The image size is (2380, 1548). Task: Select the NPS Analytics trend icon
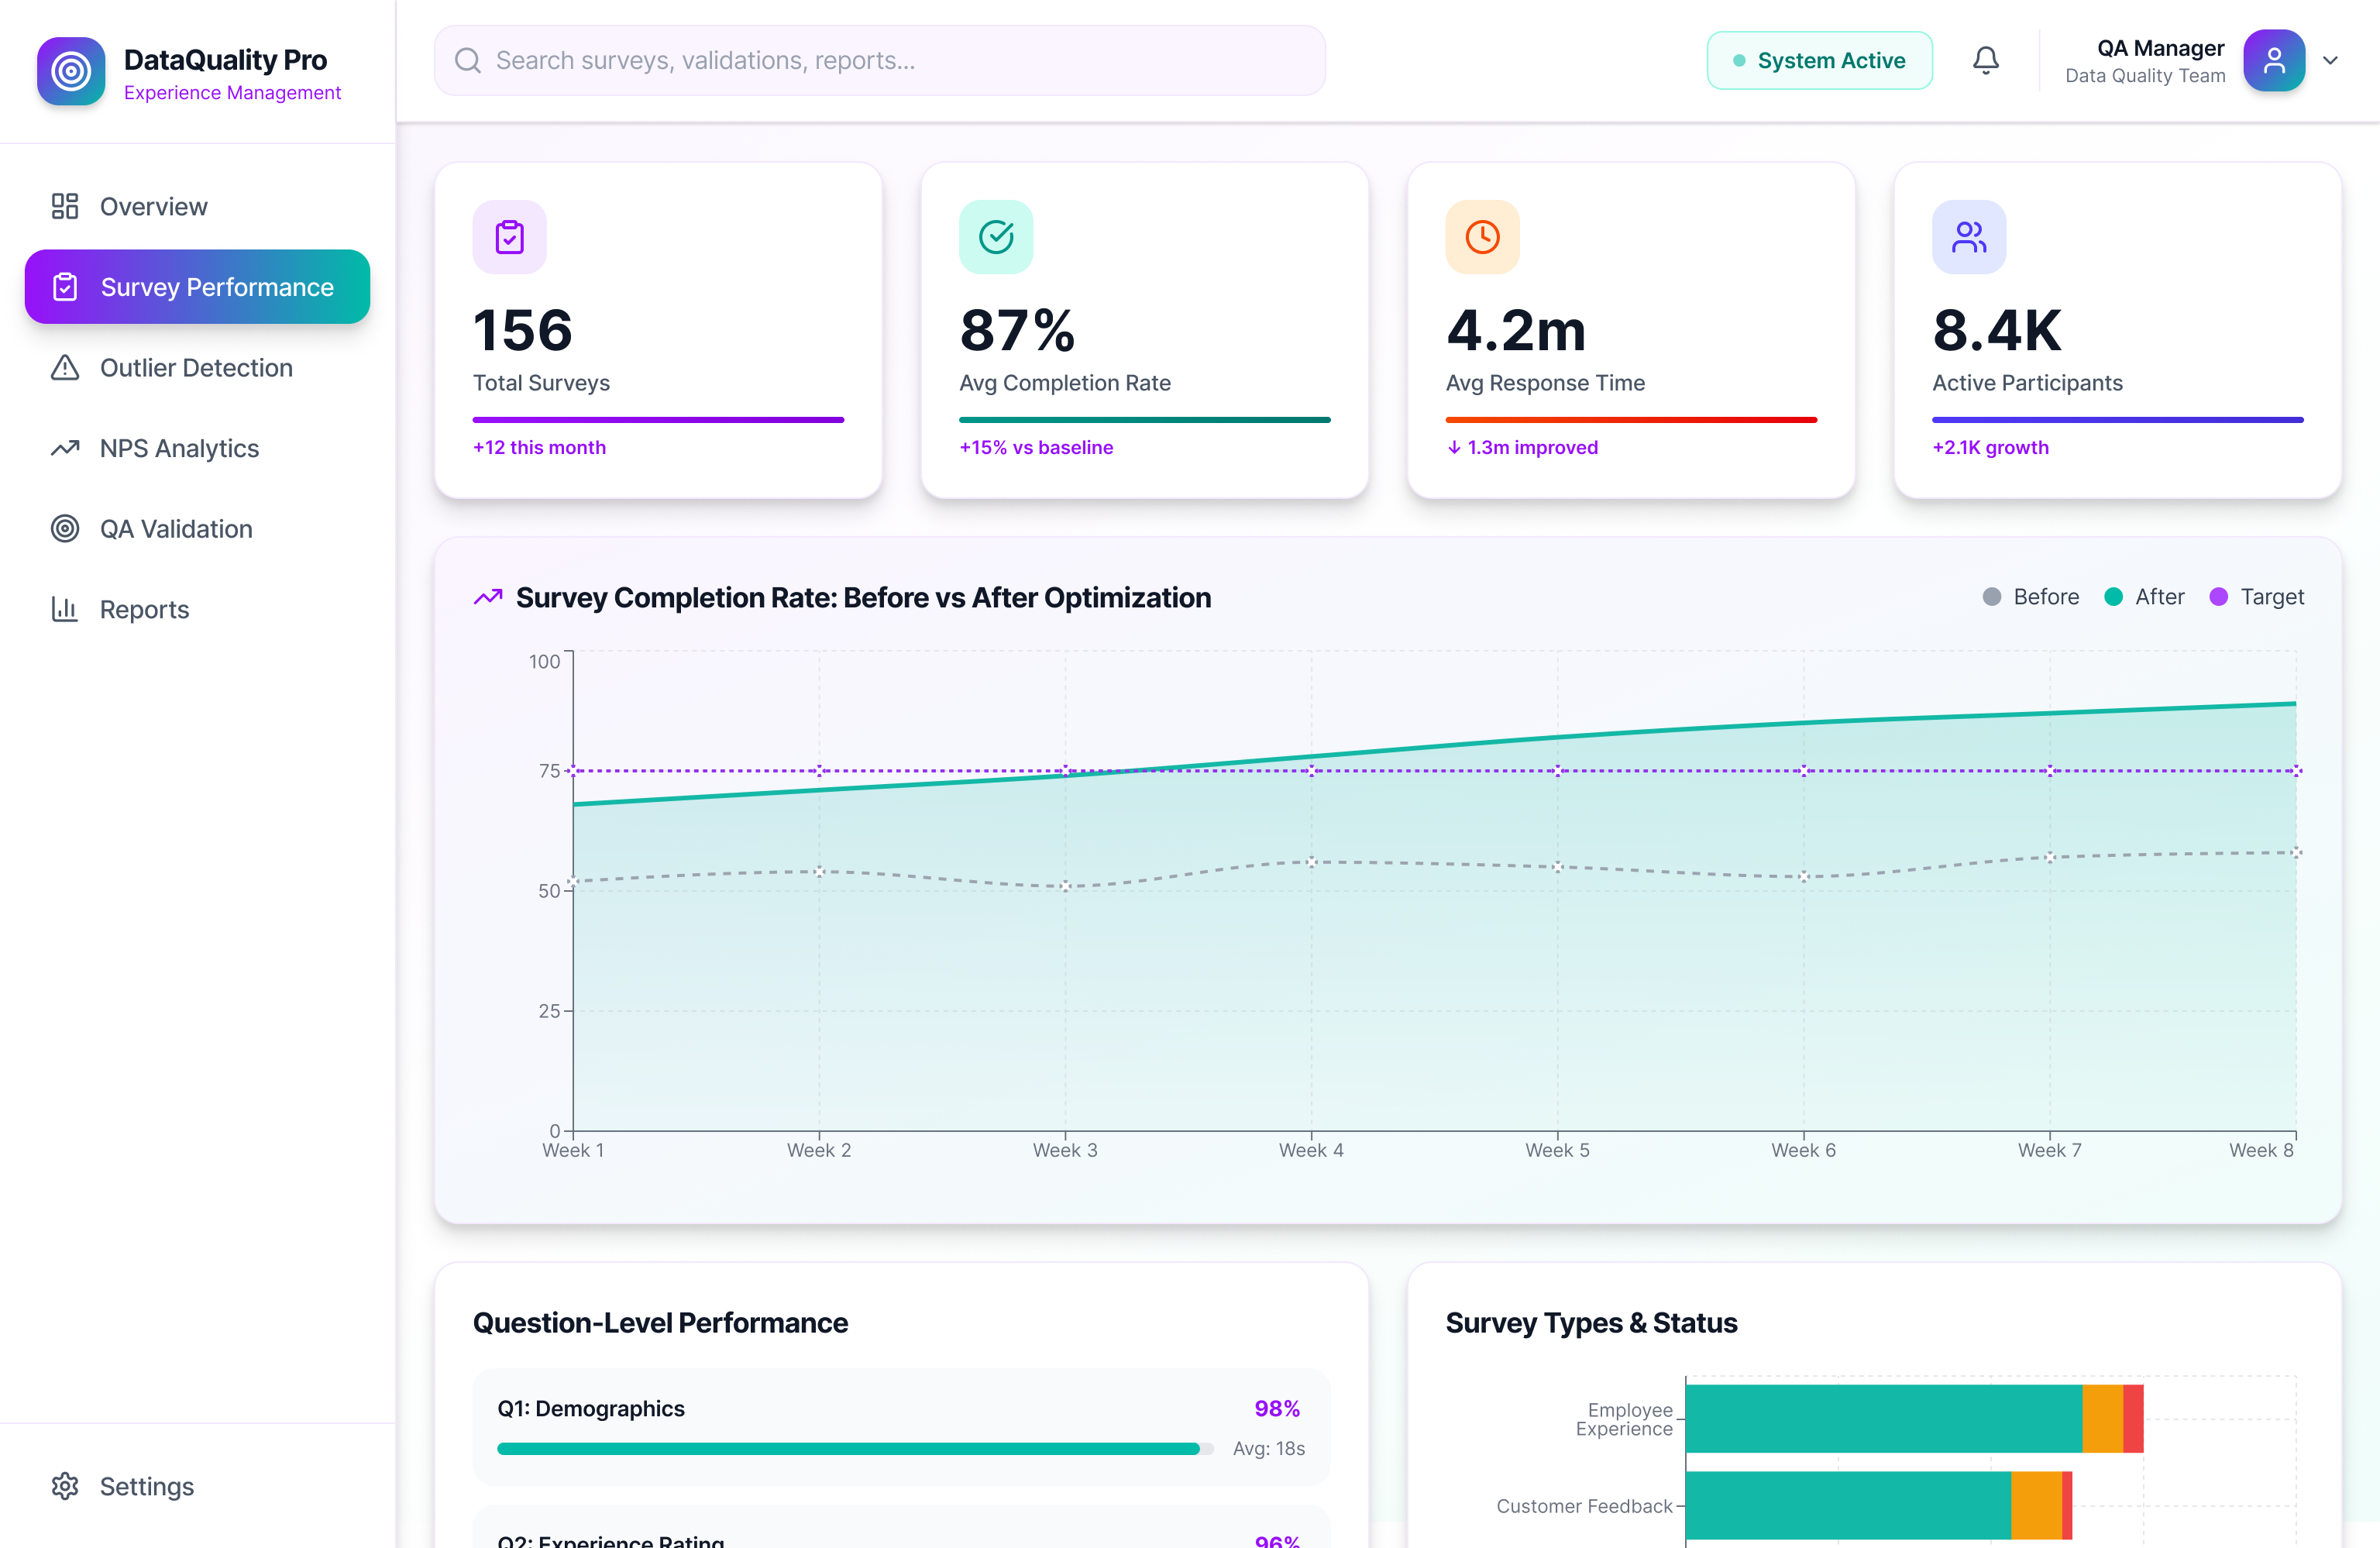[x=65, y=448]
